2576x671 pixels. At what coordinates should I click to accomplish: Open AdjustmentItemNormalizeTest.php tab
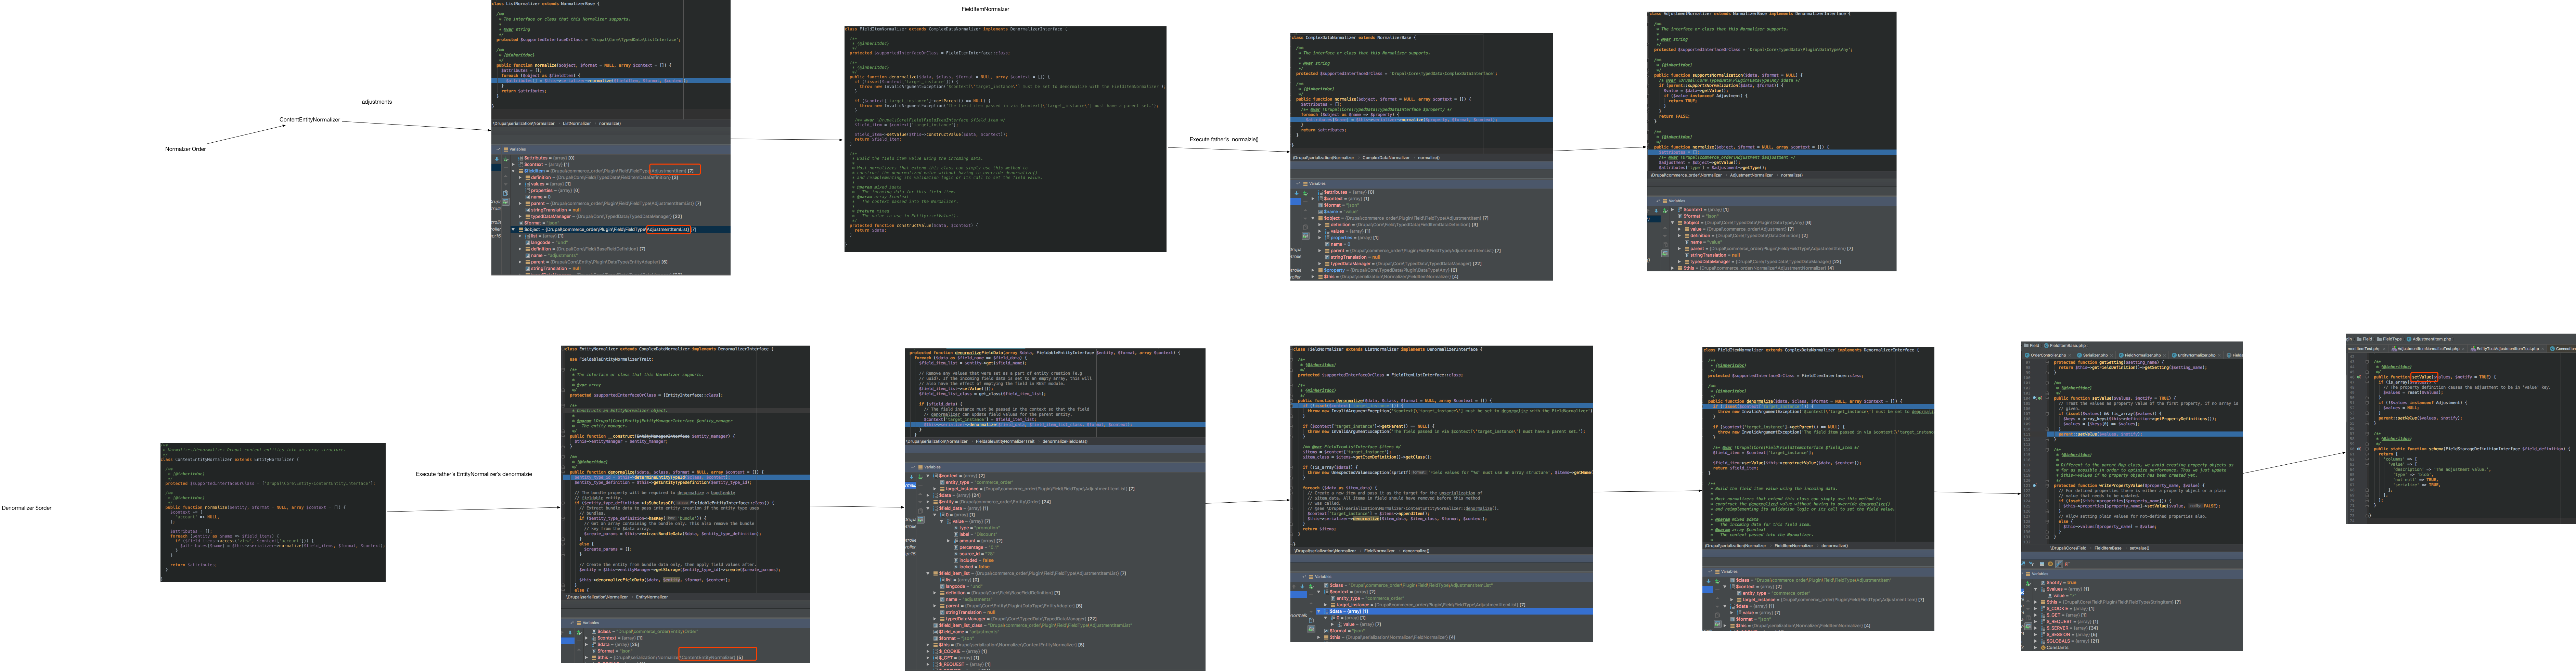pyautogui.click(x=2429, y=349)
